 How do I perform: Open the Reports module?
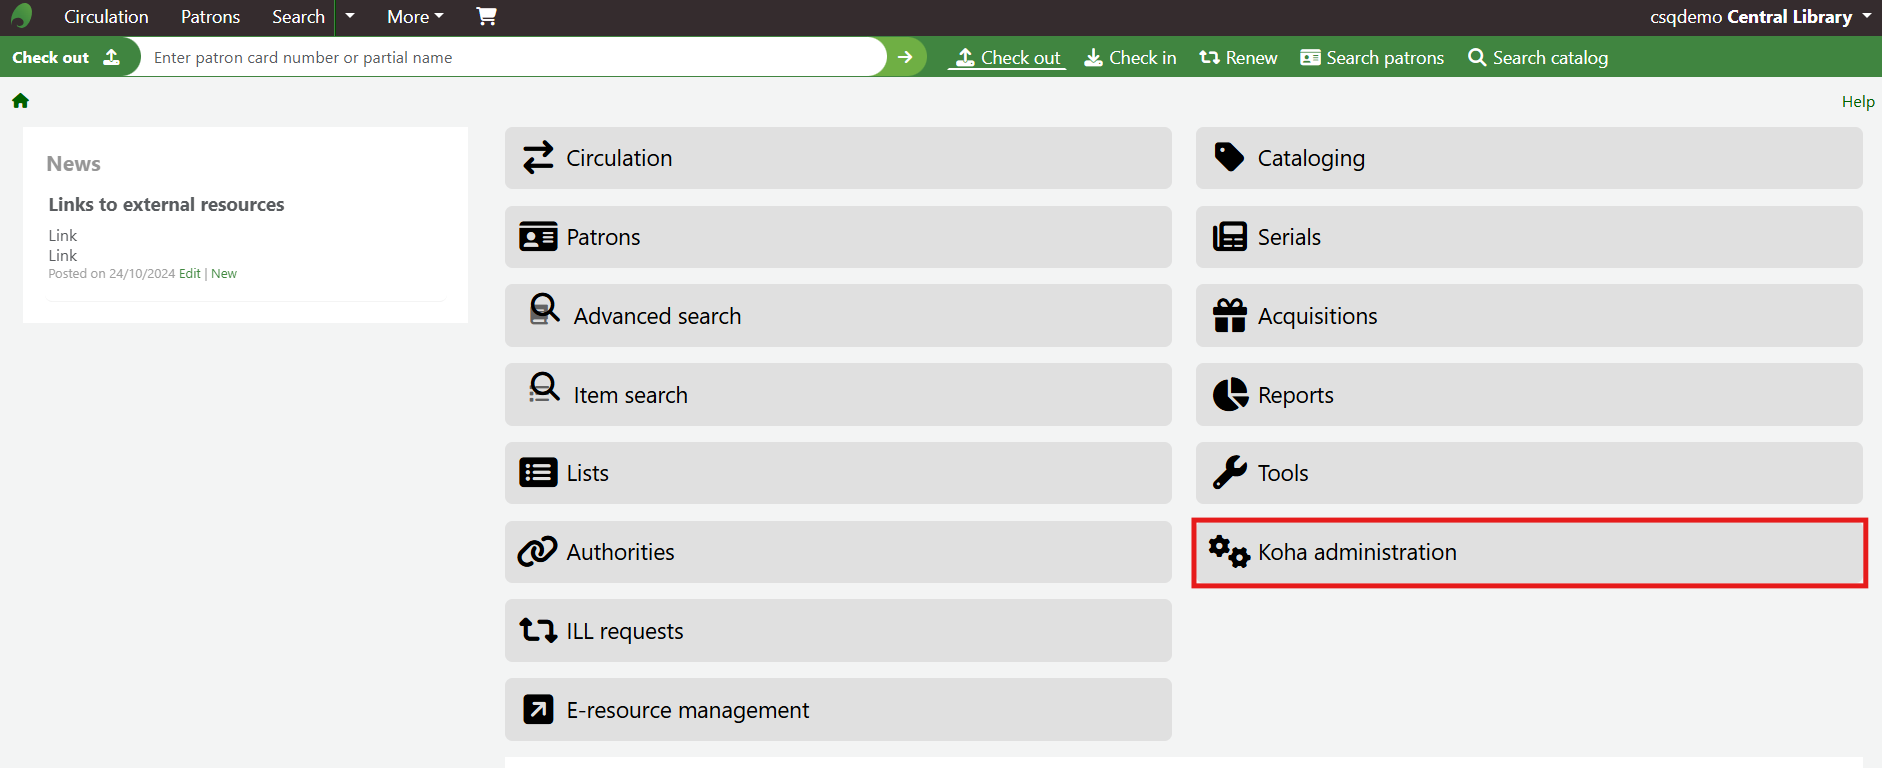[1529, 395]
